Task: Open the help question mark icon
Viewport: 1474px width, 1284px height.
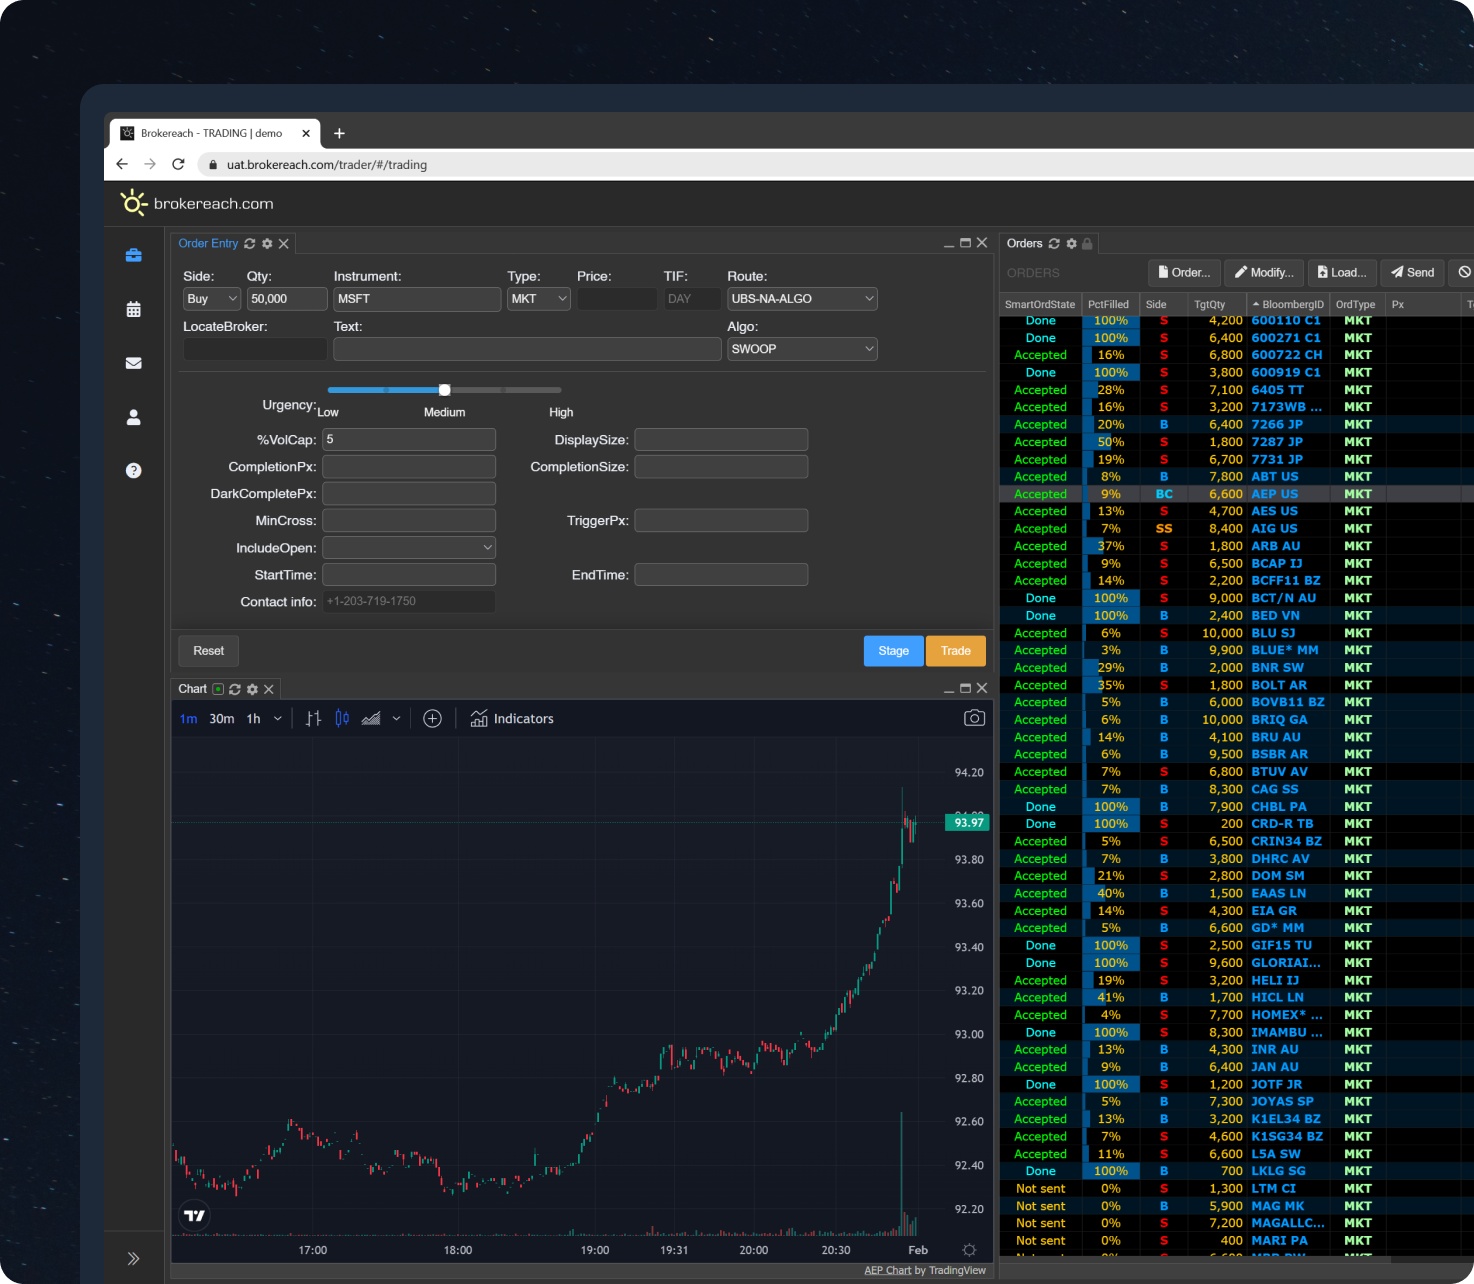Action: click(x=133, y=471)
